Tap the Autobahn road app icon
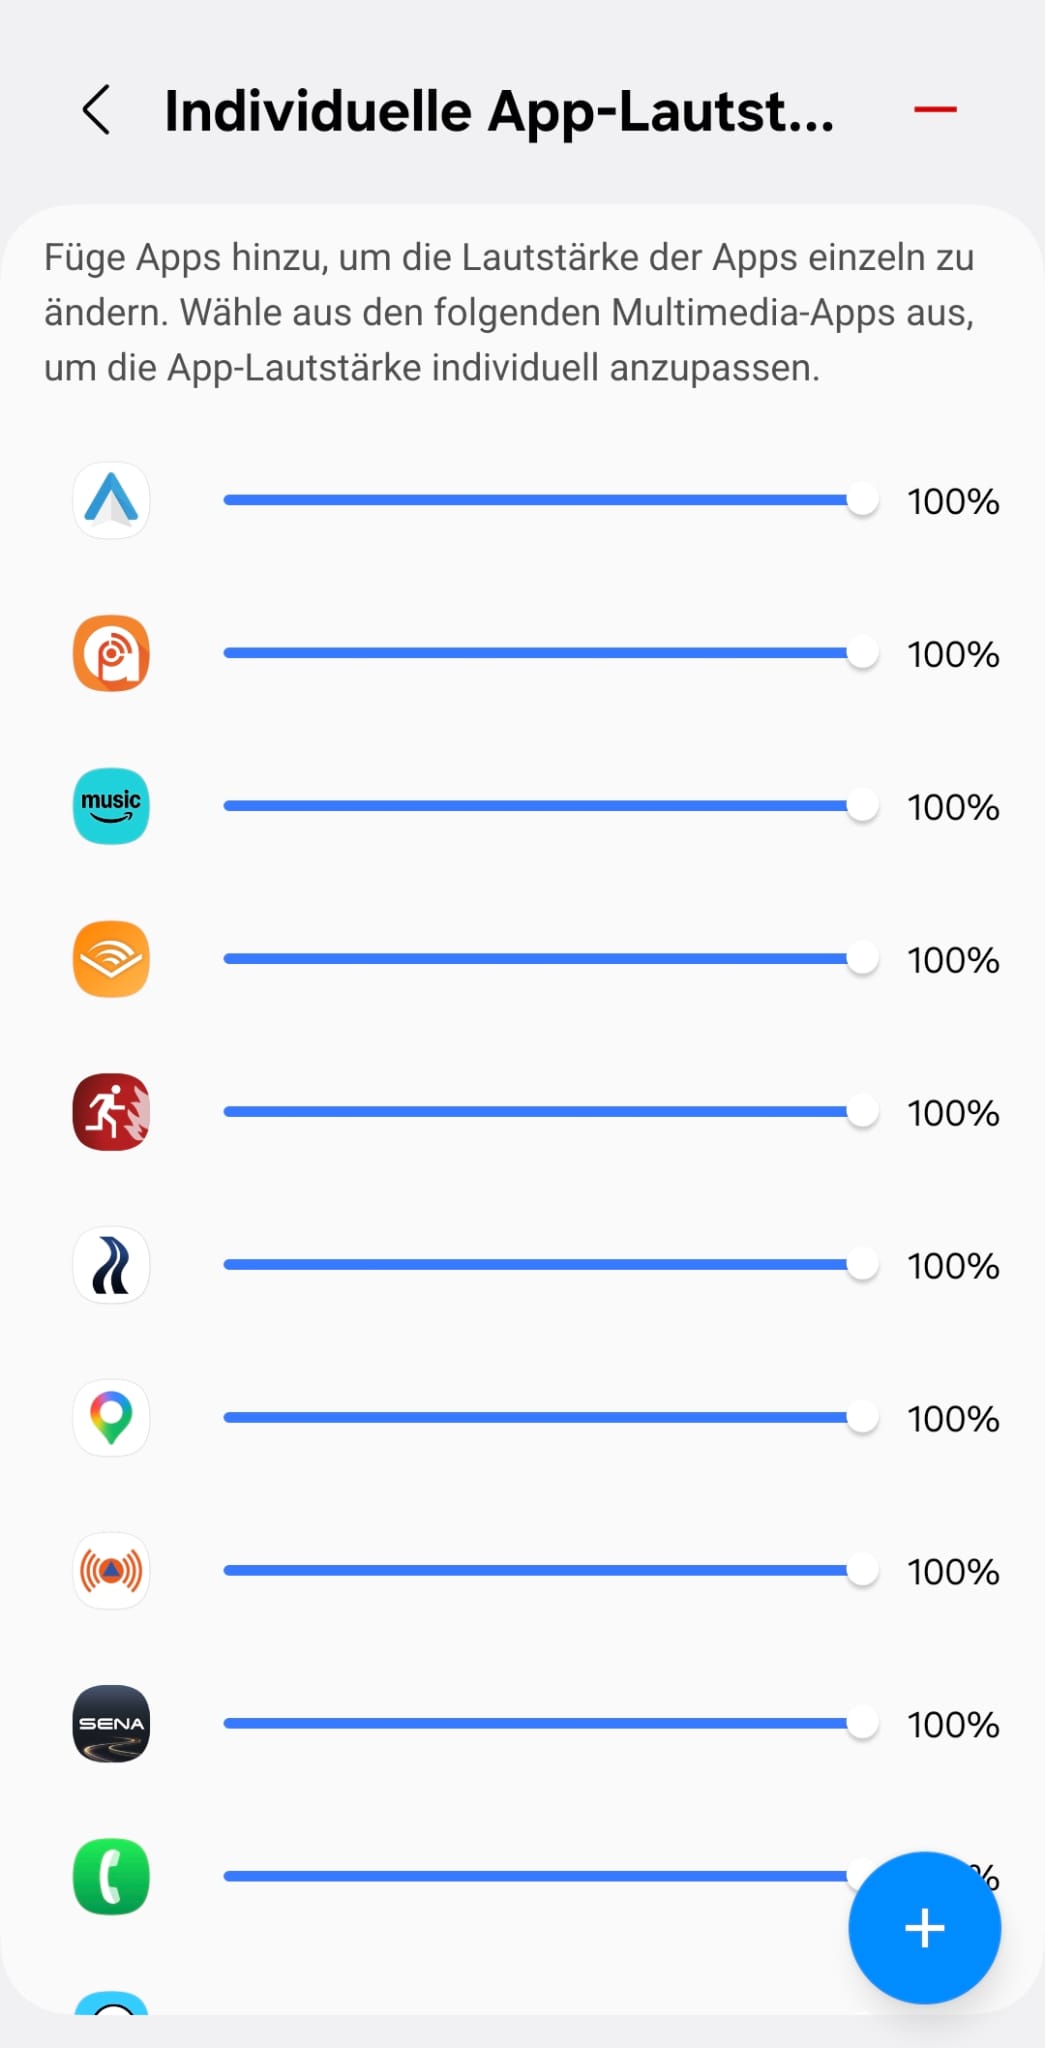This screenshot has height=2048, width=1045. coord(111,1265)
